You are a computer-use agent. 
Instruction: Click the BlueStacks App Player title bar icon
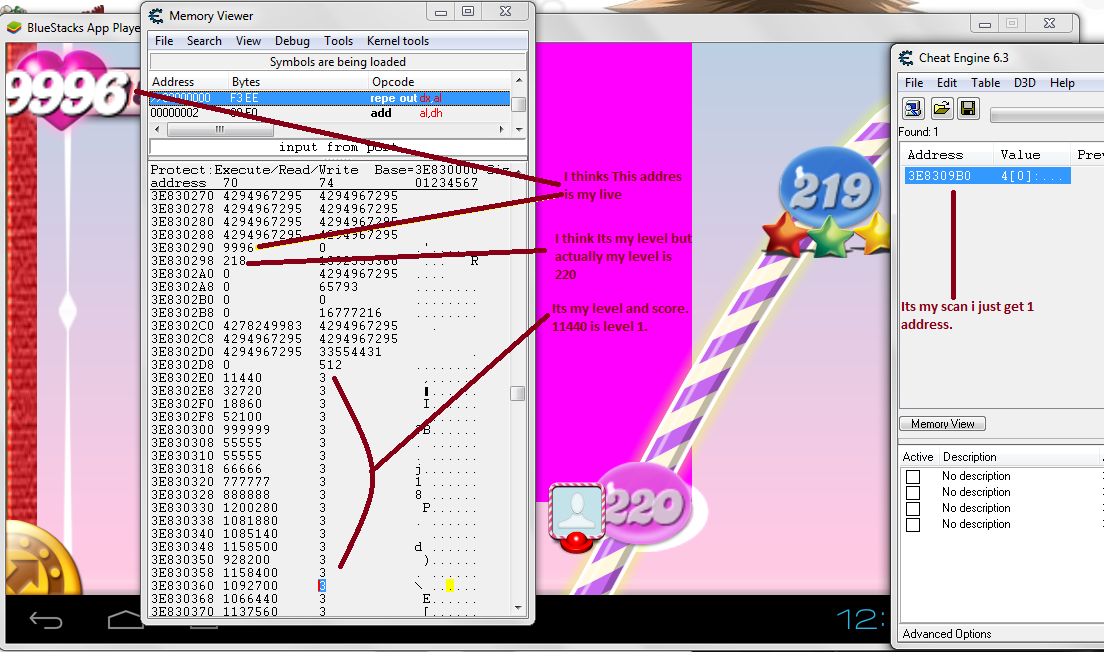(12, 28)
